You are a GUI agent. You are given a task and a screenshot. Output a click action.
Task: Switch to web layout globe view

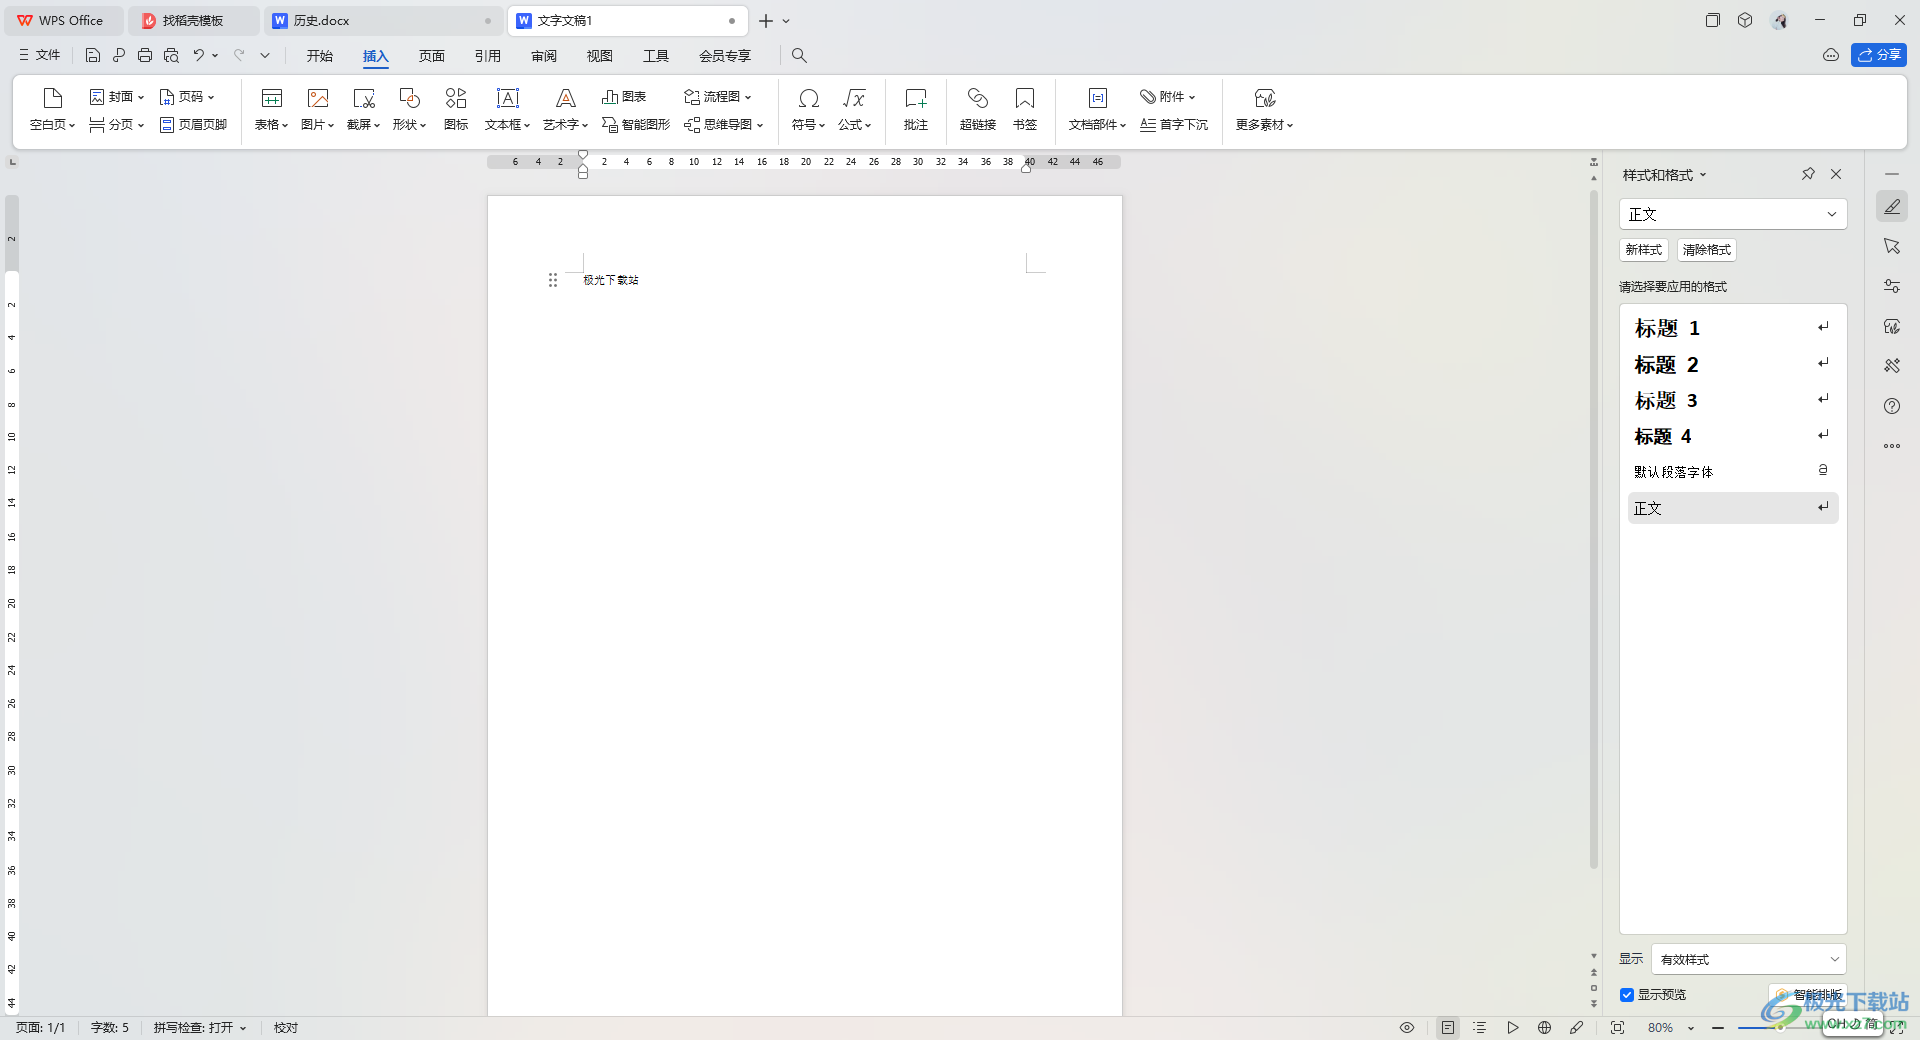coord(1544,1028)
